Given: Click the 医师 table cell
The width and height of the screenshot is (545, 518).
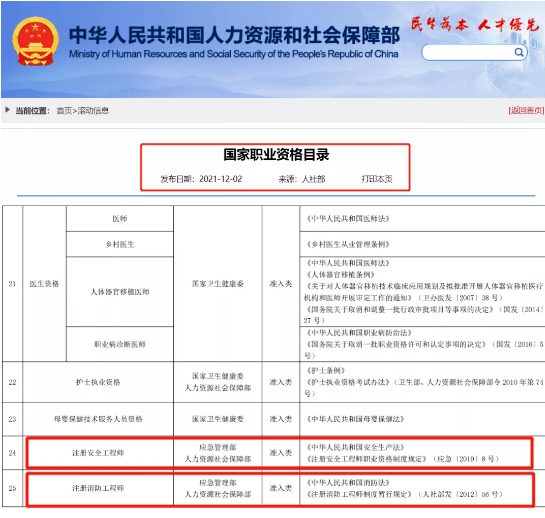Looking at the screenshot, I should (x=120, y=219).
